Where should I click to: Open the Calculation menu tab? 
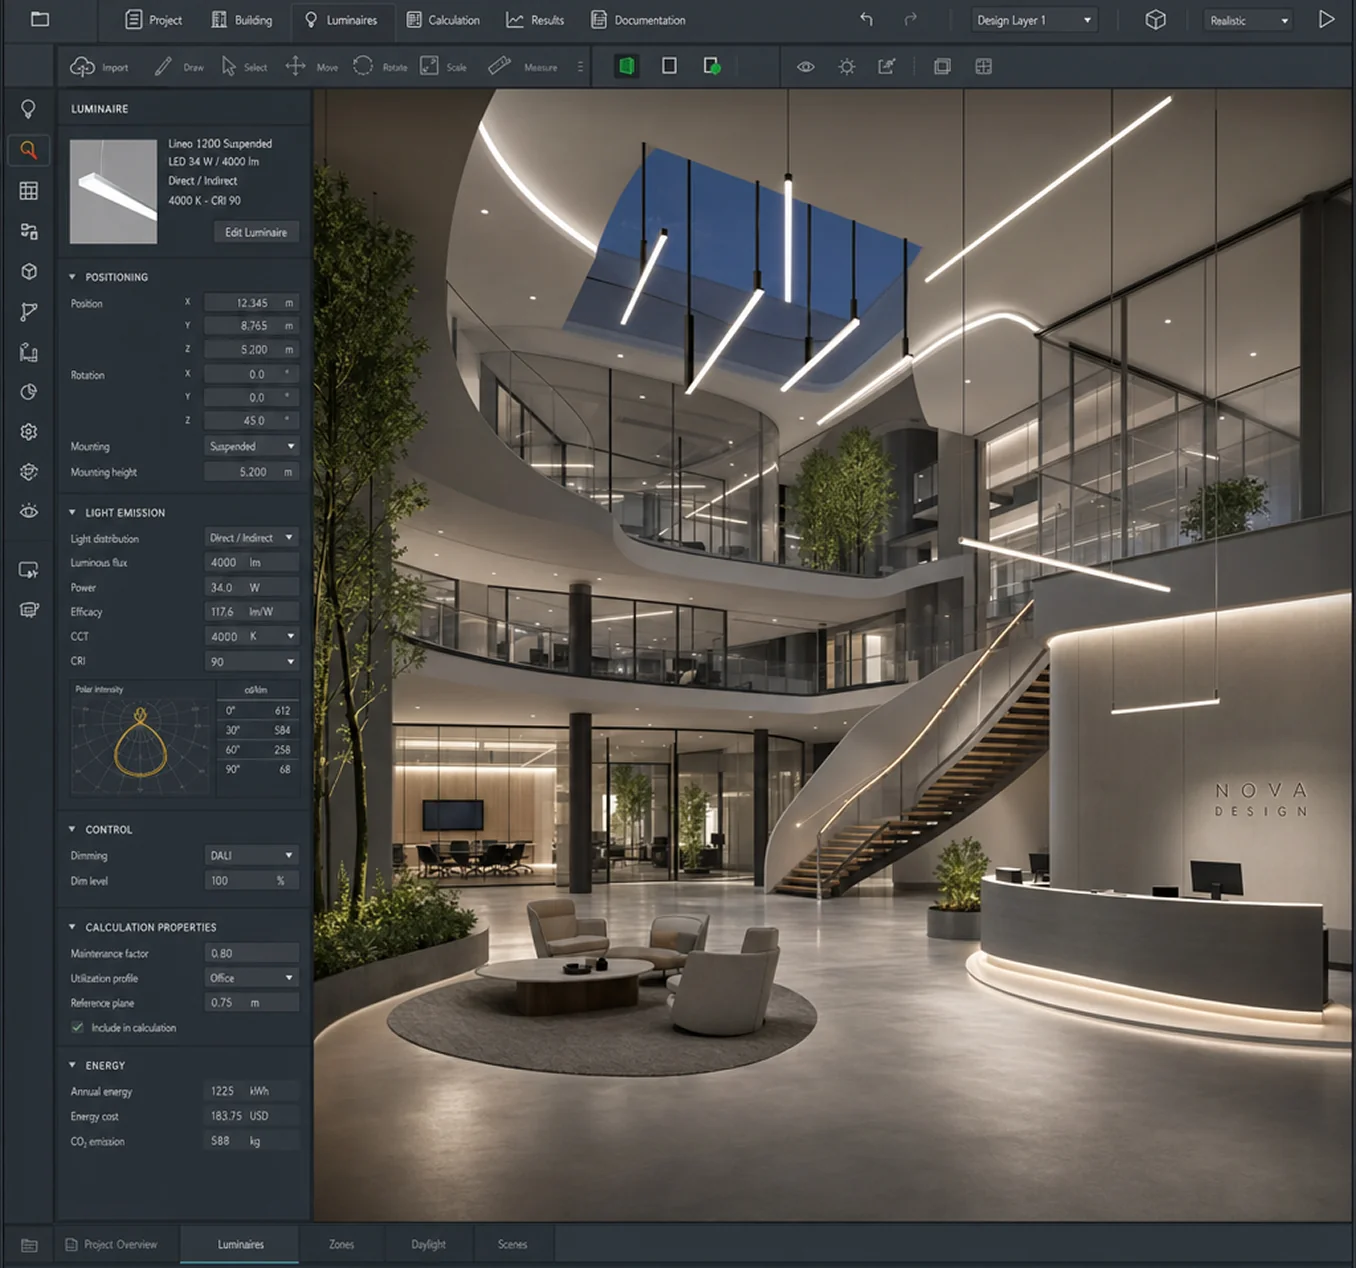click(443, 20)
